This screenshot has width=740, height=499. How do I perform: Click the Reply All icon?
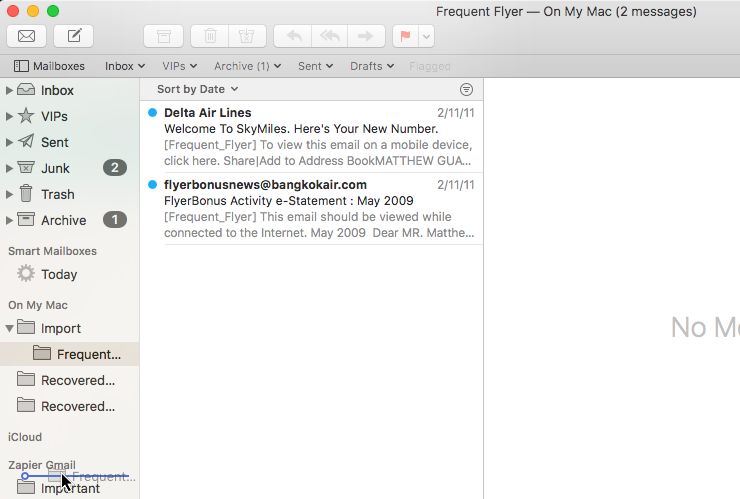[x=329, y=36]
